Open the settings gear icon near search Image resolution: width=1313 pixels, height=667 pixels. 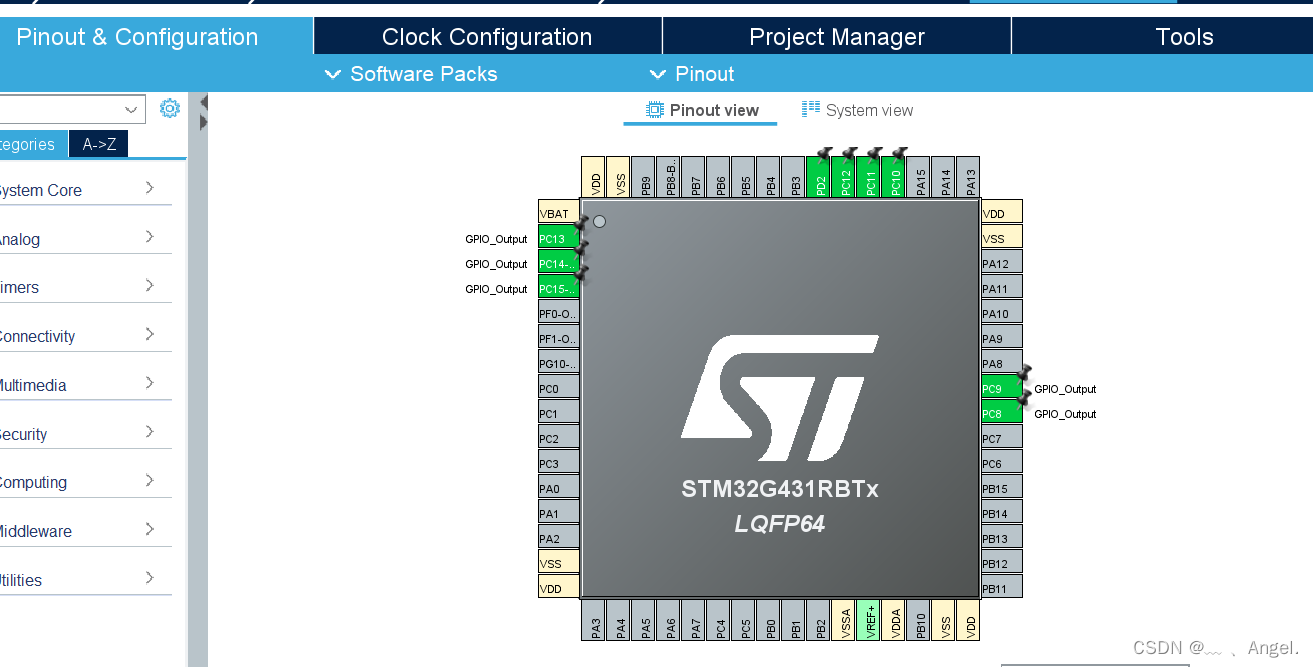click(x=170, y=108)
